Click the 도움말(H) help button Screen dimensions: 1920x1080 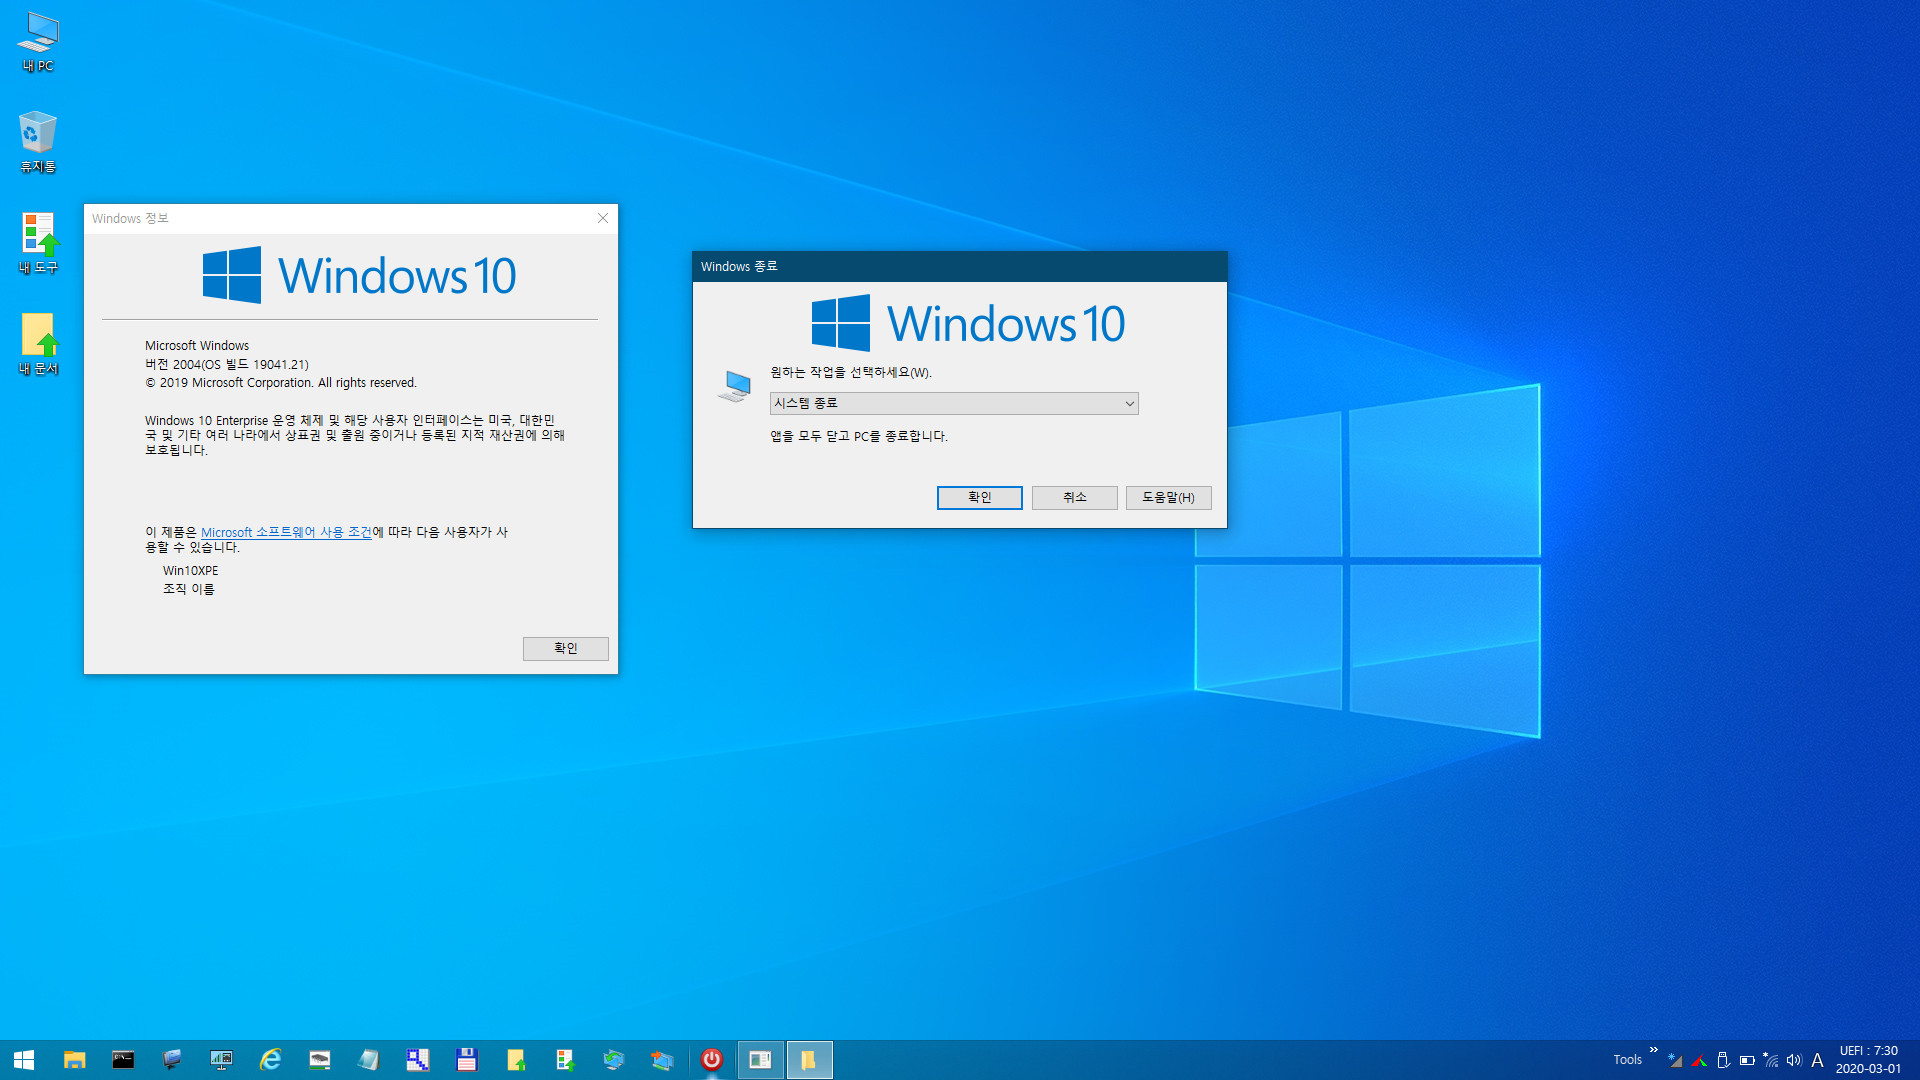[1168, 498]
